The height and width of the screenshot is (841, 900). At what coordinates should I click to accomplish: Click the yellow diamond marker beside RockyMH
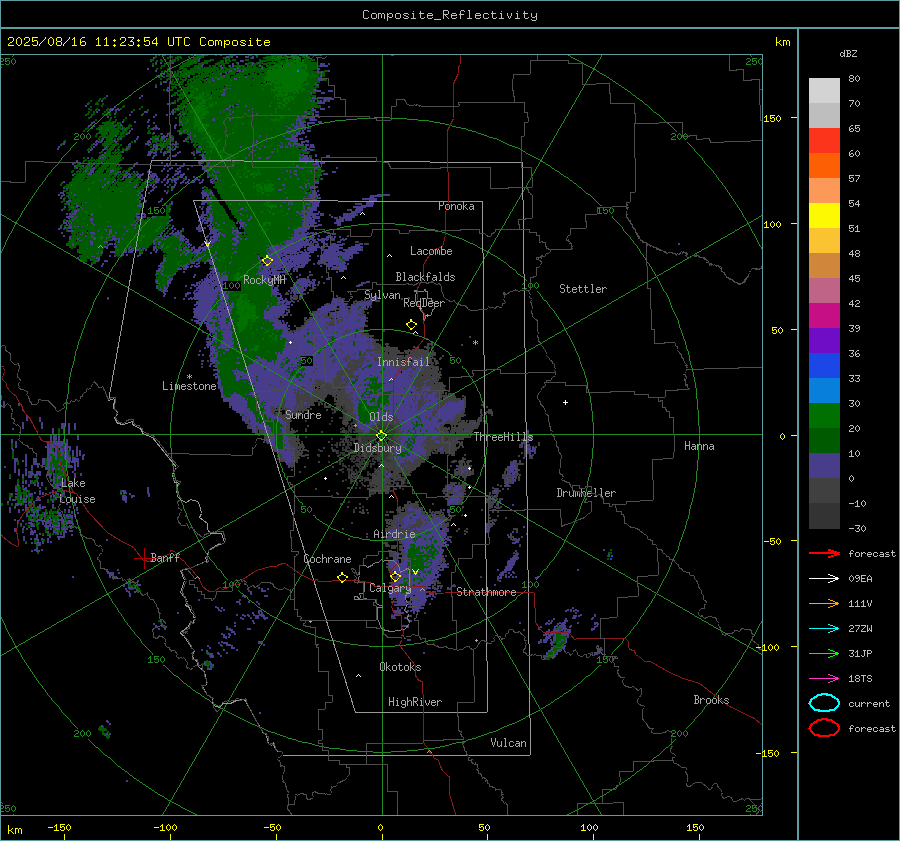click(x=267, y=261)
